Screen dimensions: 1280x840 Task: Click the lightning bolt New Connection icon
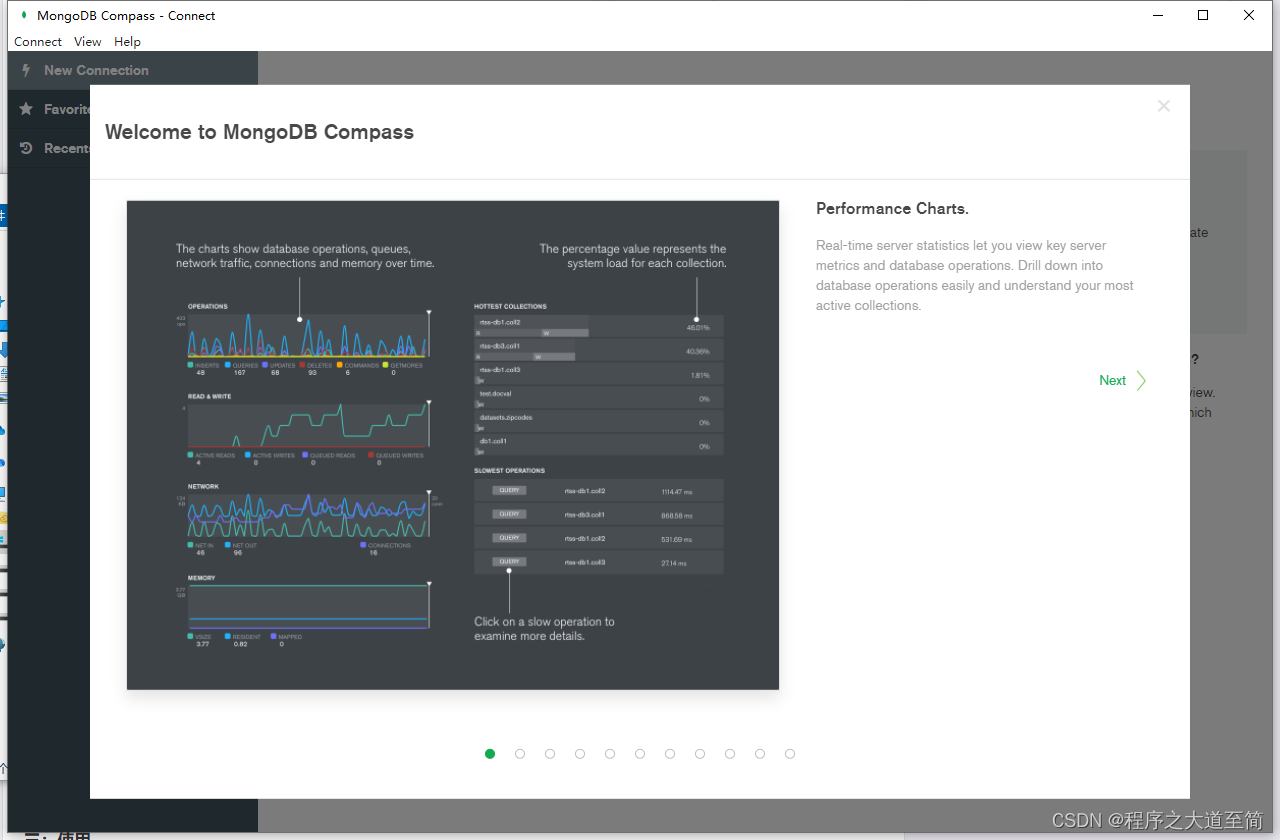point(26,70)
